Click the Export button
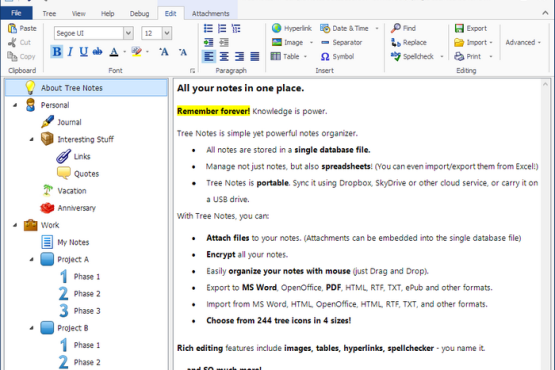 pos(471,28)
